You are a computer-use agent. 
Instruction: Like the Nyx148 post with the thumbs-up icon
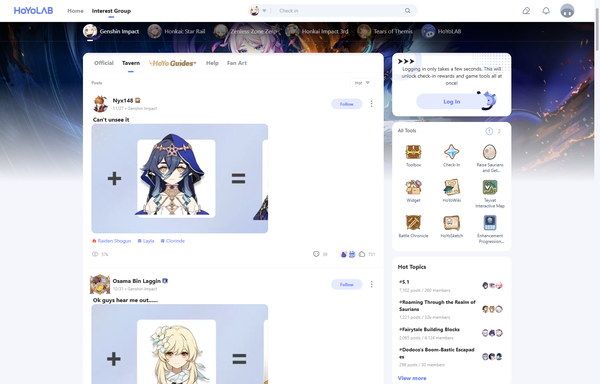pyautogui.click(x=362, y=254)
